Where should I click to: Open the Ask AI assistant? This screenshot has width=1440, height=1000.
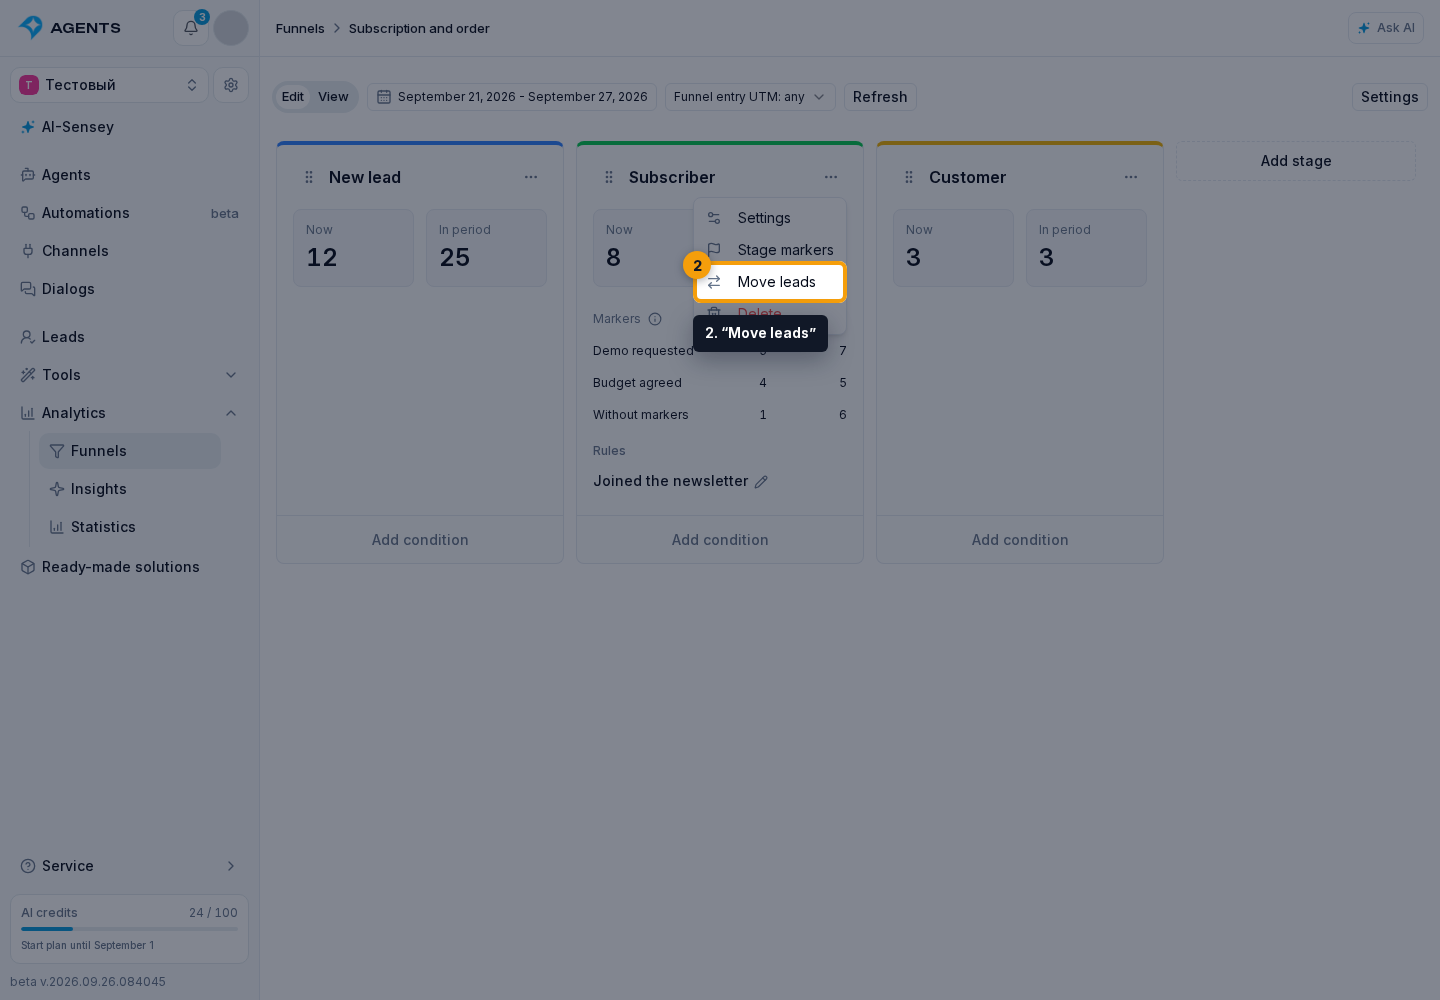coord(1386,28)
